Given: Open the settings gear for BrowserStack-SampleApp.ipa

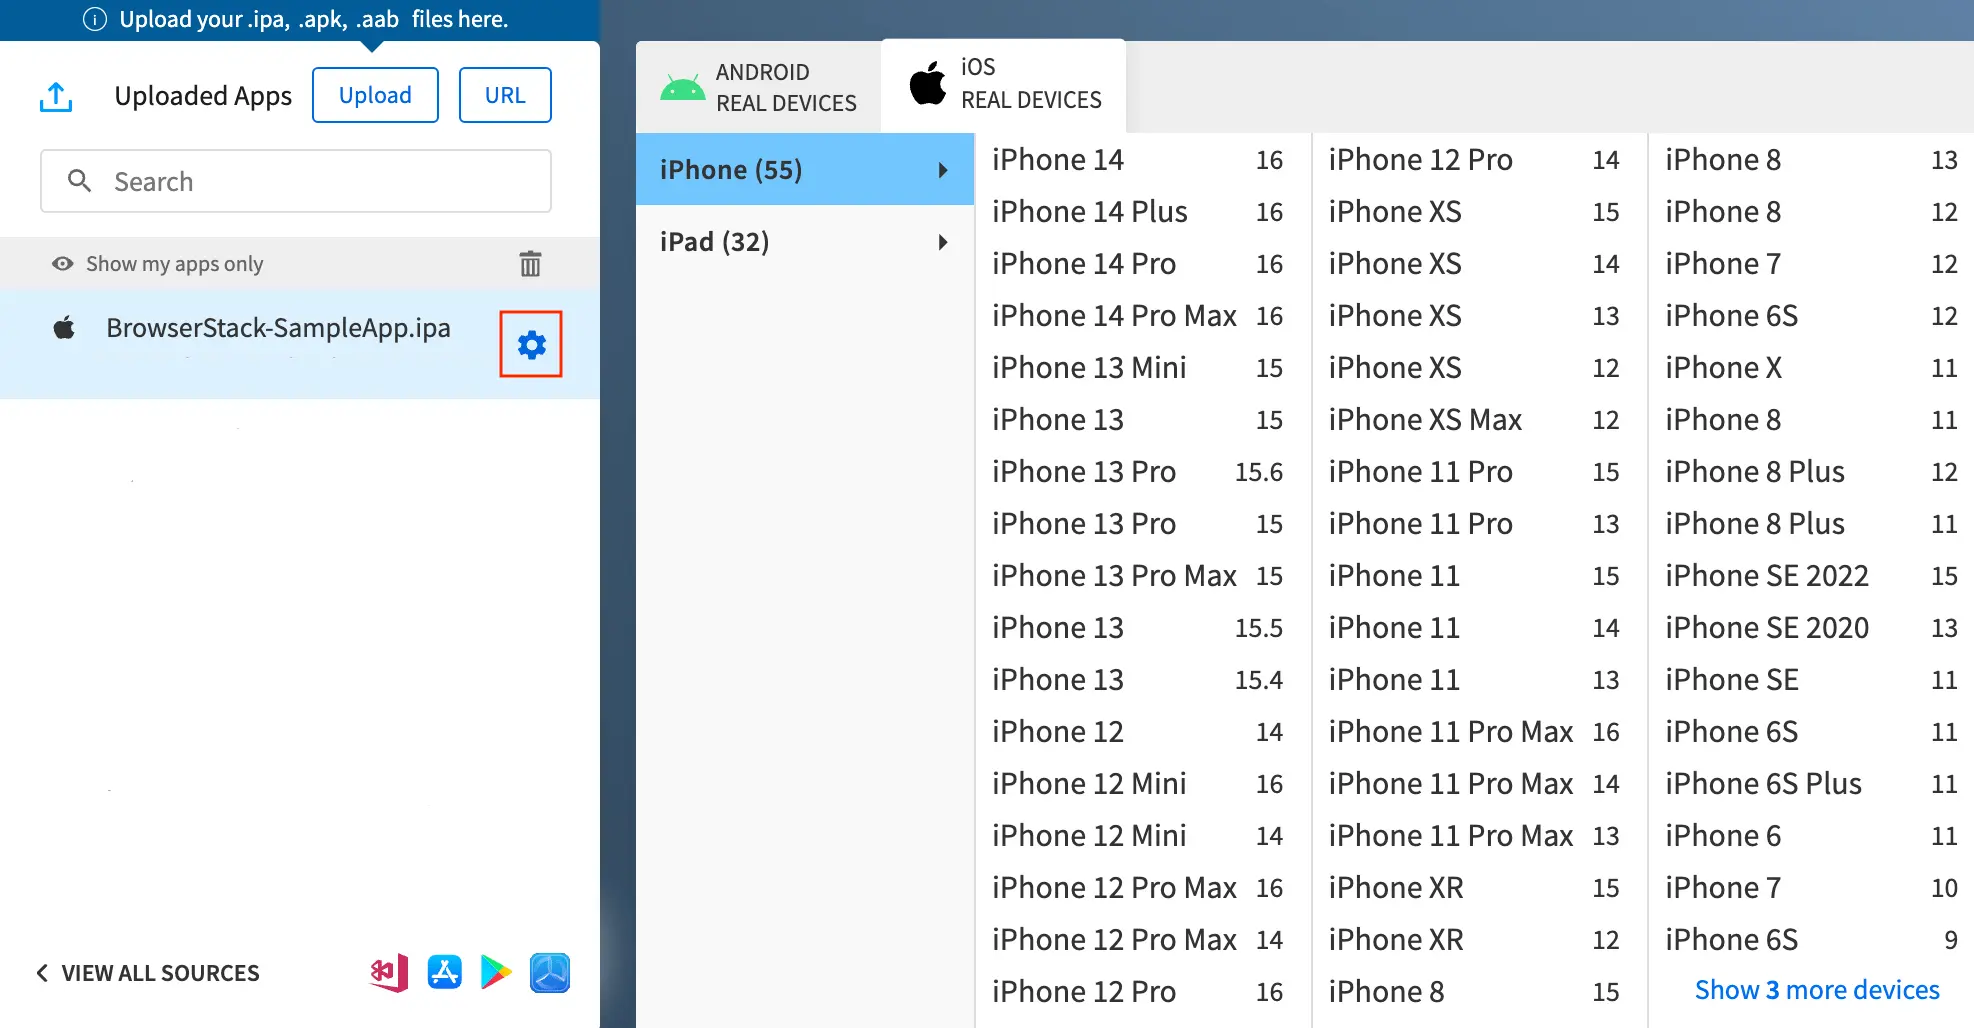Looking at the screenshot, I should (x=531, y=345).
